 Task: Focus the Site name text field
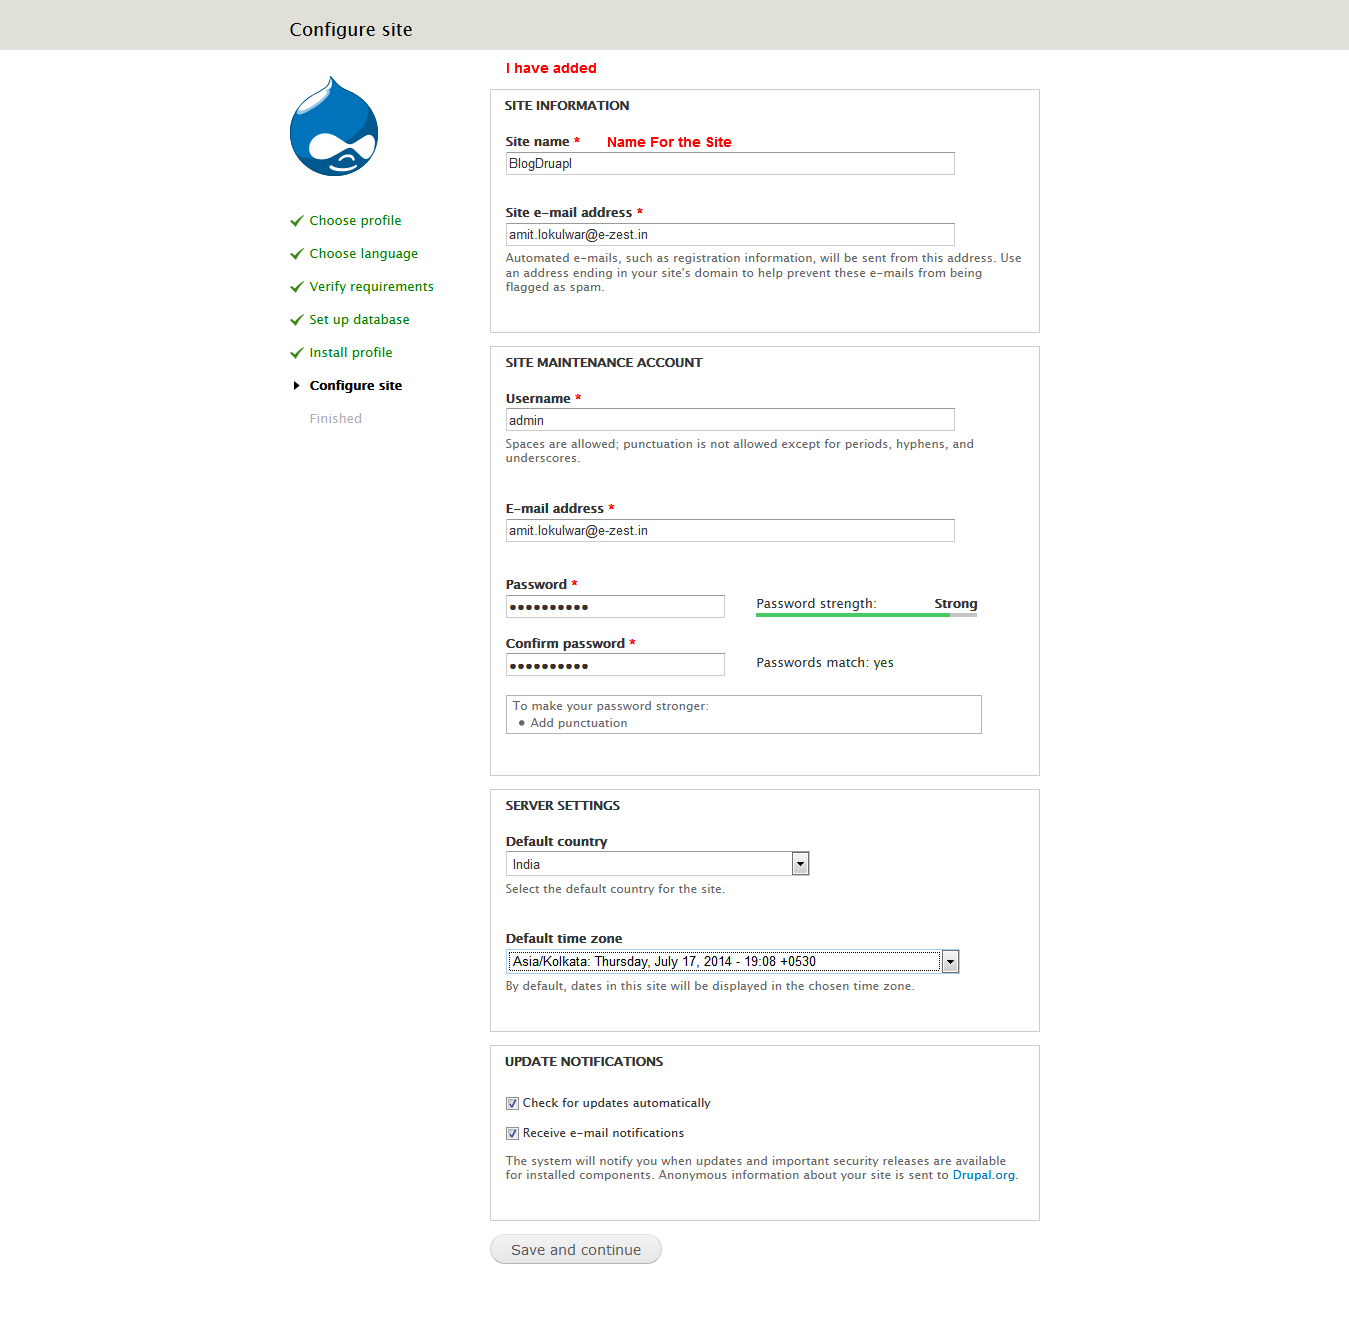click(729, 164)
